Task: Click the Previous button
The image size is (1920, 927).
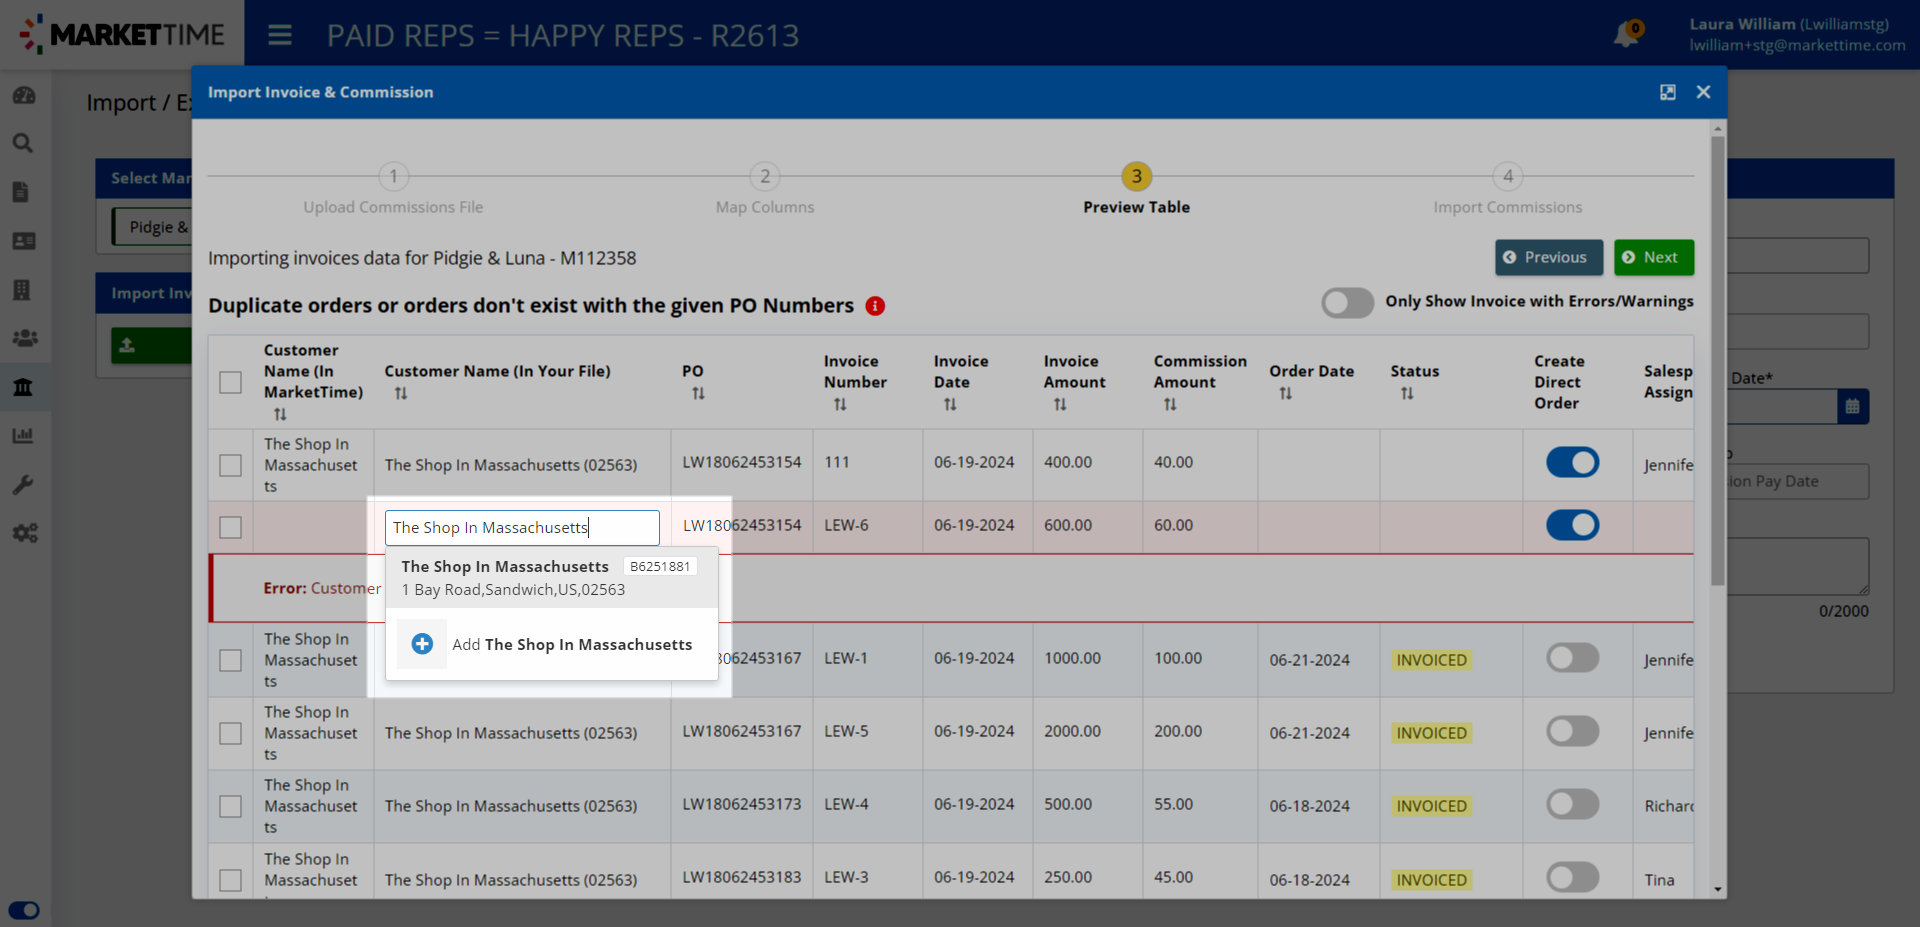Action: pos(1548,257)
